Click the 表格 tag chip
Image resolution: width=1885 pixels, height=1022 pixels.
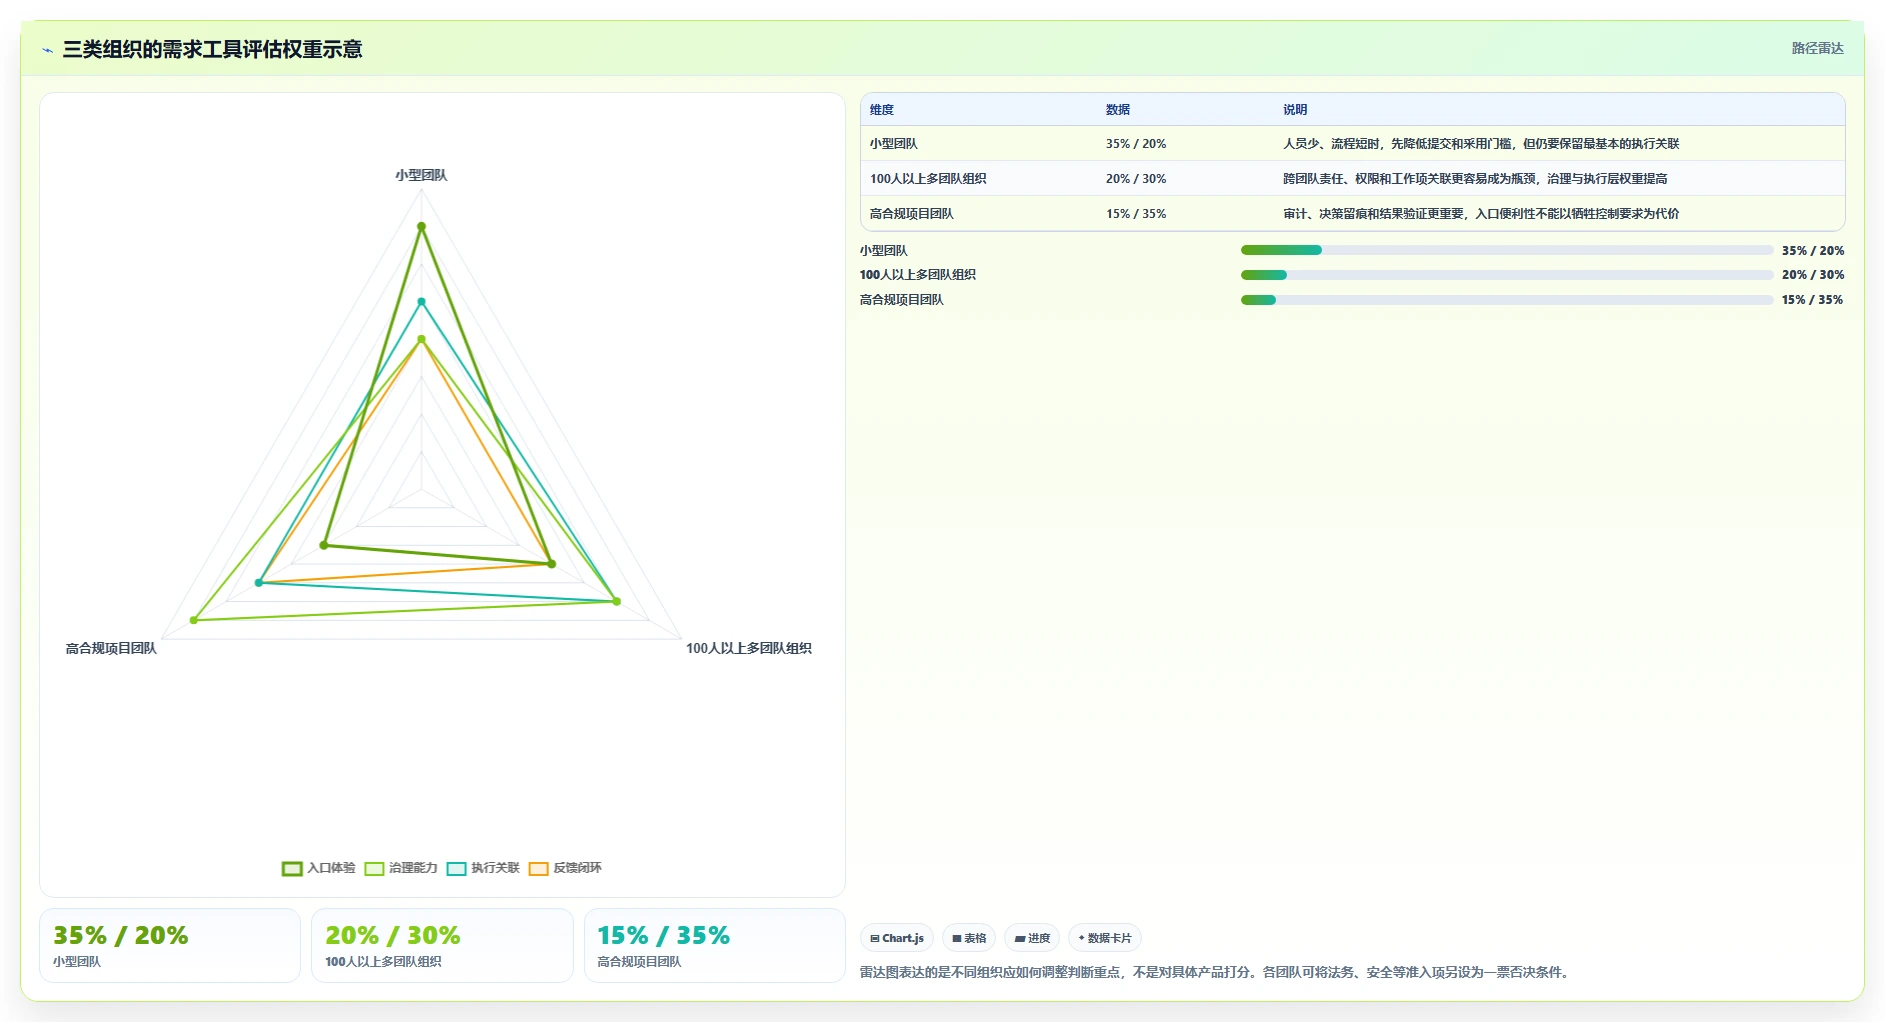[969, 938]
